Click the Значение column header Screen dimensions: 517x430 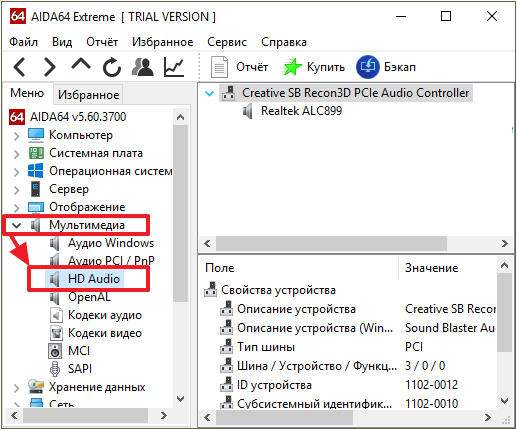(431, 268)
